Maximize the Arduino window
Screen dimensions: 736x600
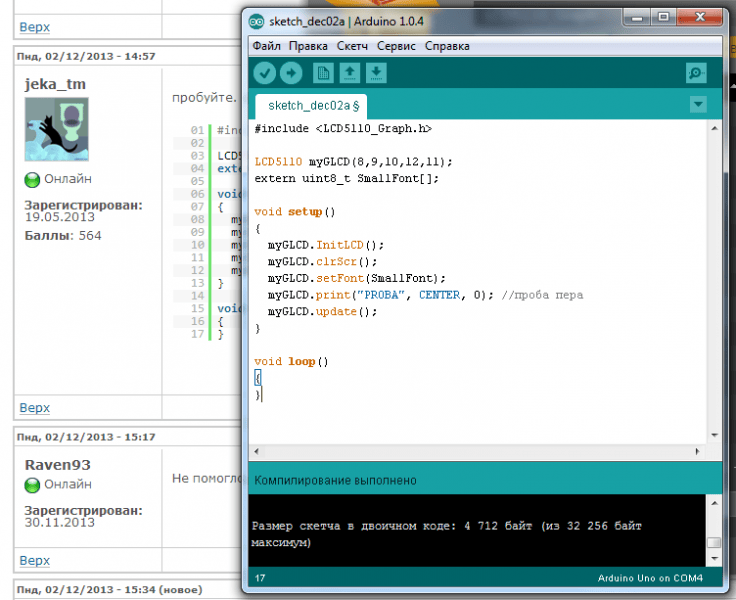[663, 18]
